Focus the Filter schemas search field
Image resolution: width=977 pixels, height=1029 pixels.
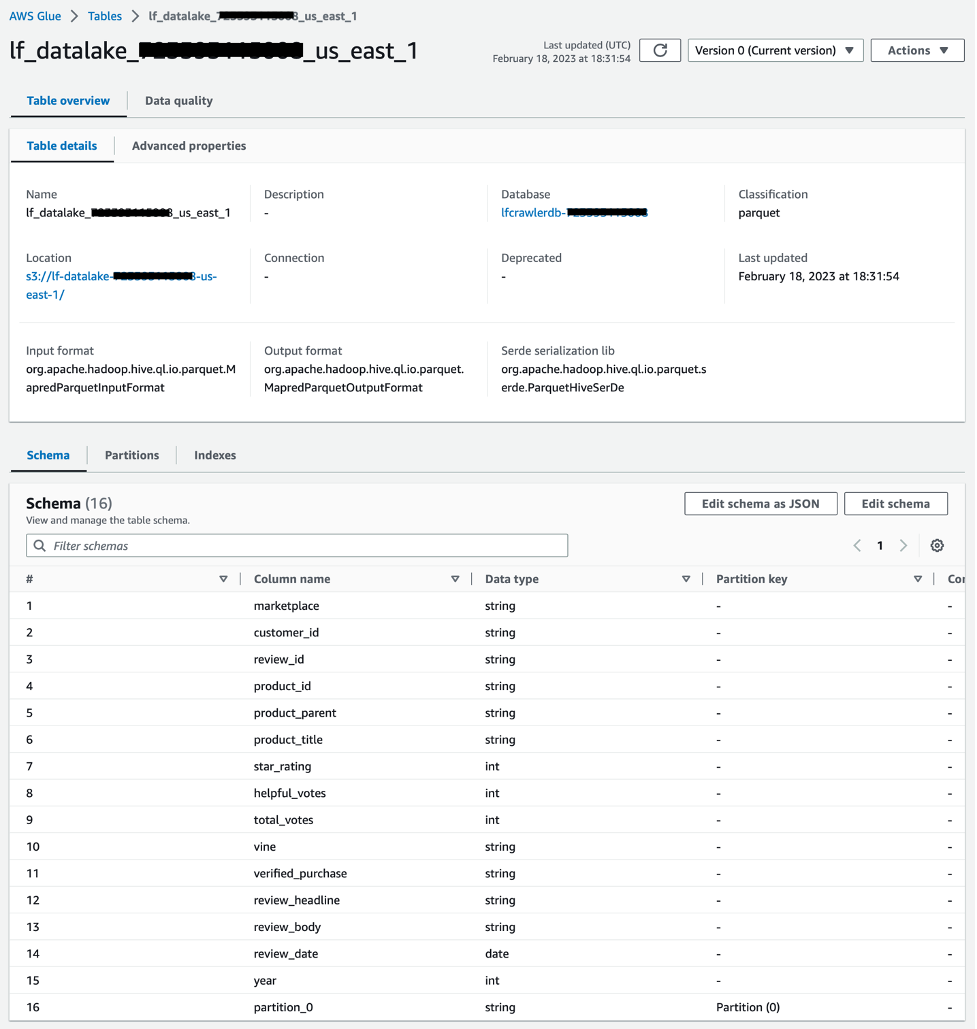tap(297, 547)
